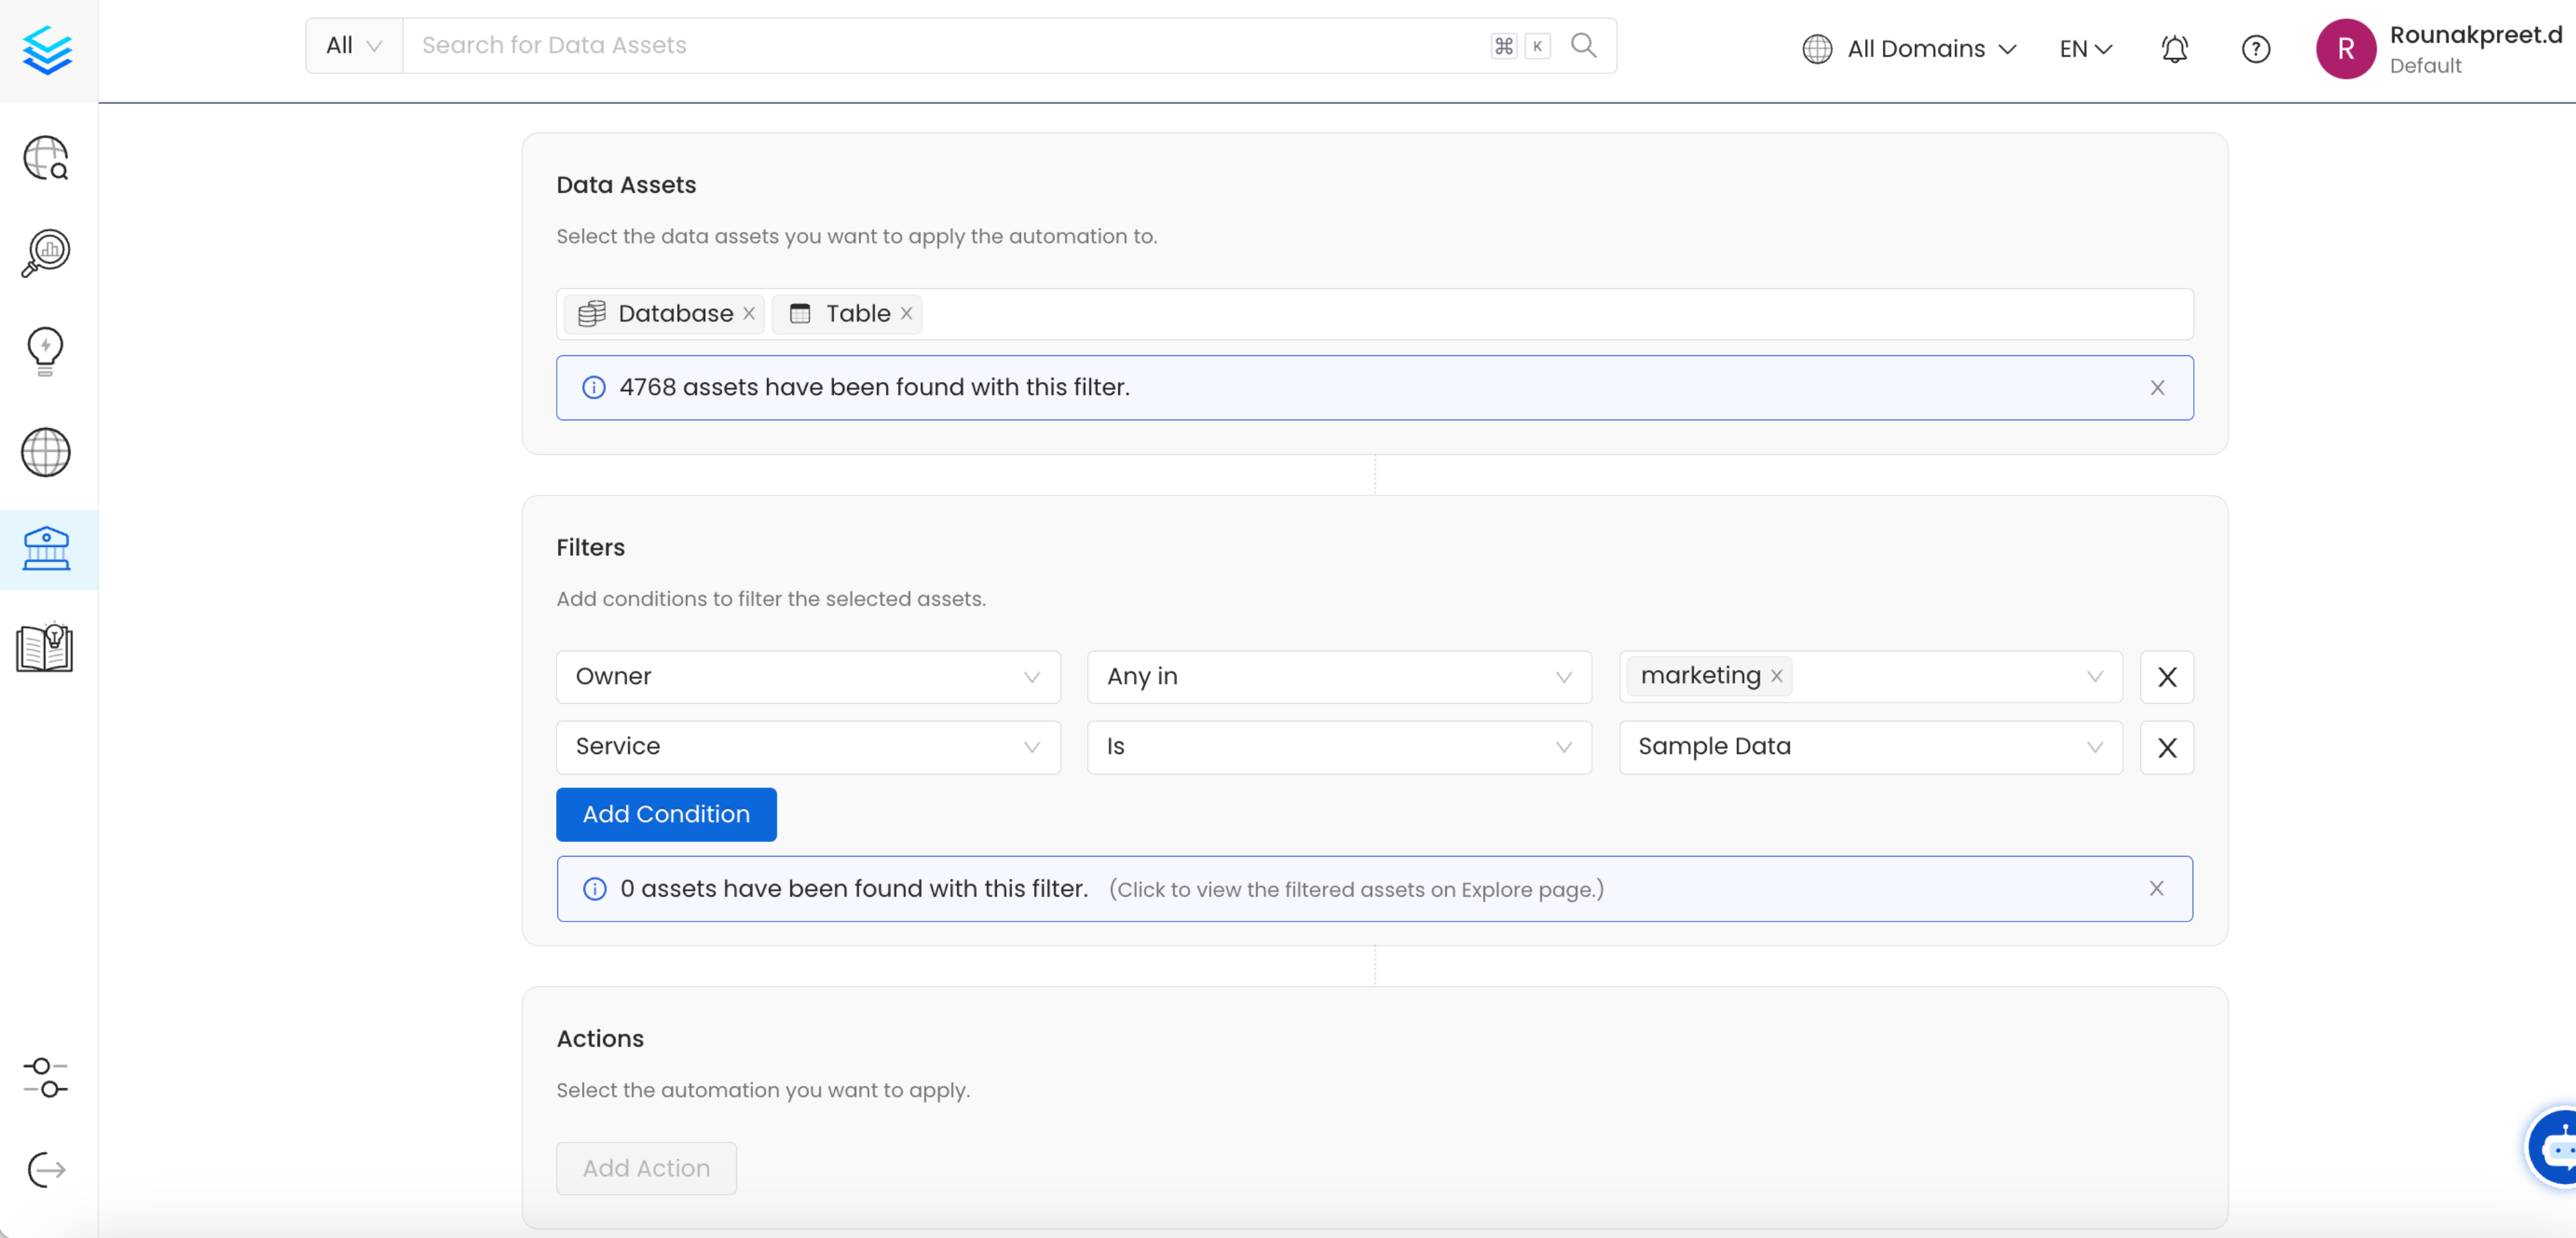Open the Settings preferences icon in sidebar
Image resolution: width=2576 pixels, height=1238 pixels.
(45, 1078)
